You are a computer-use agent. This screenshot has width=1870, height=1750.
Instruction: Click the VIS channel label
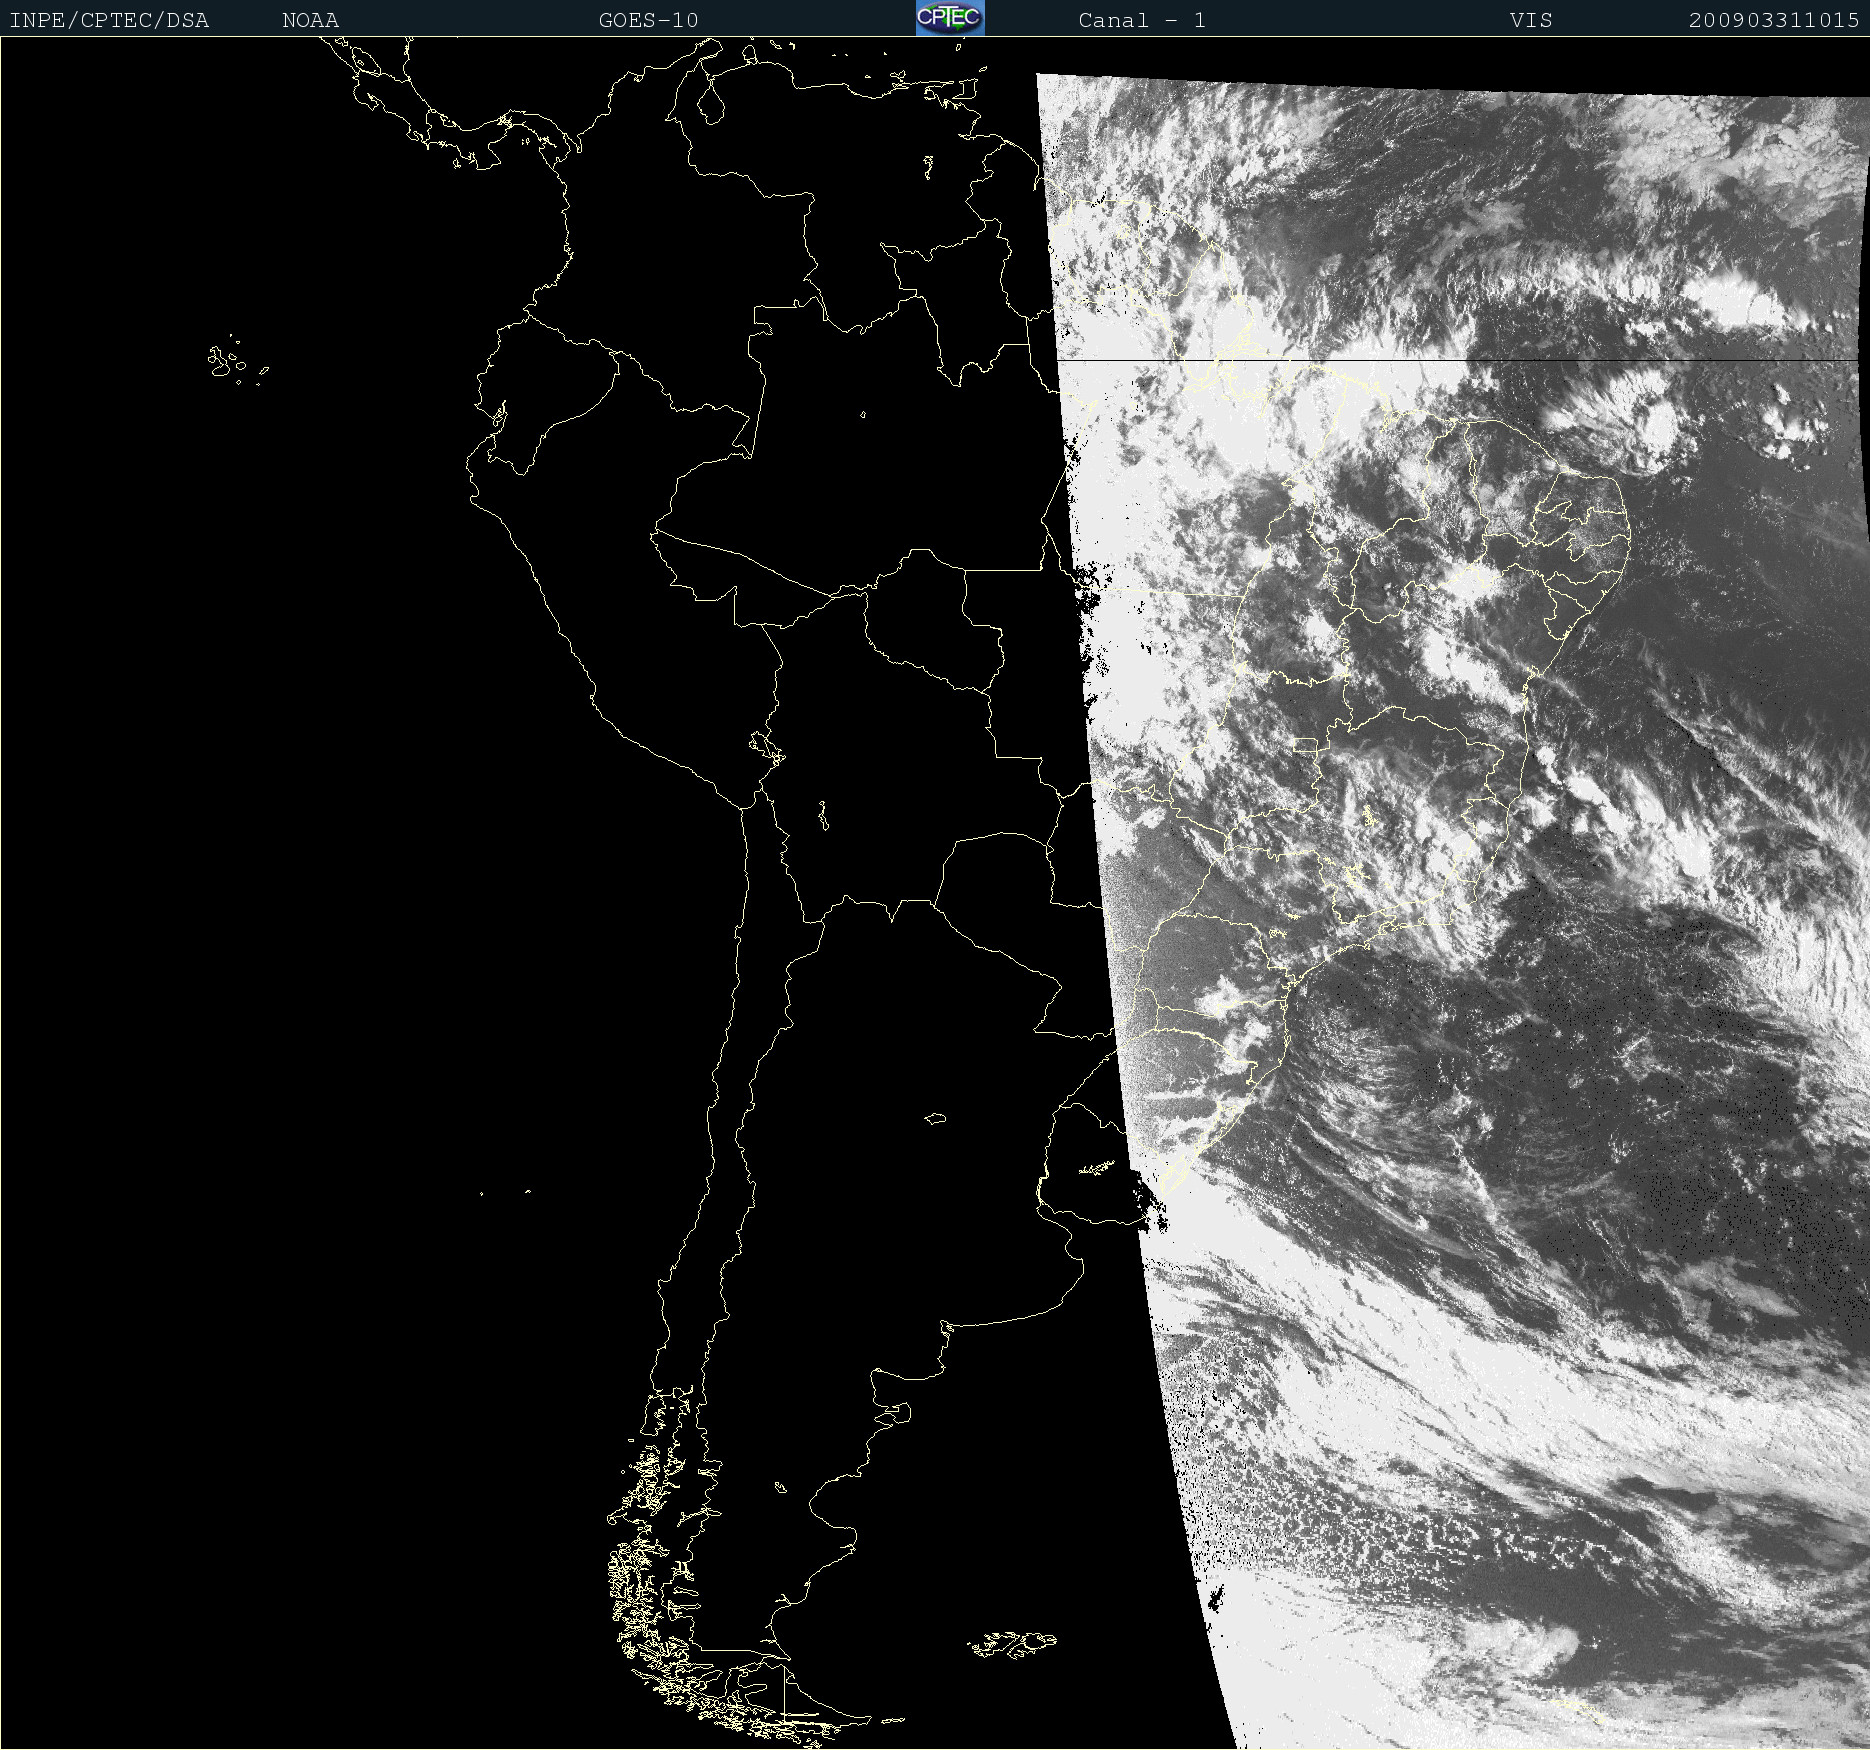1531,20
